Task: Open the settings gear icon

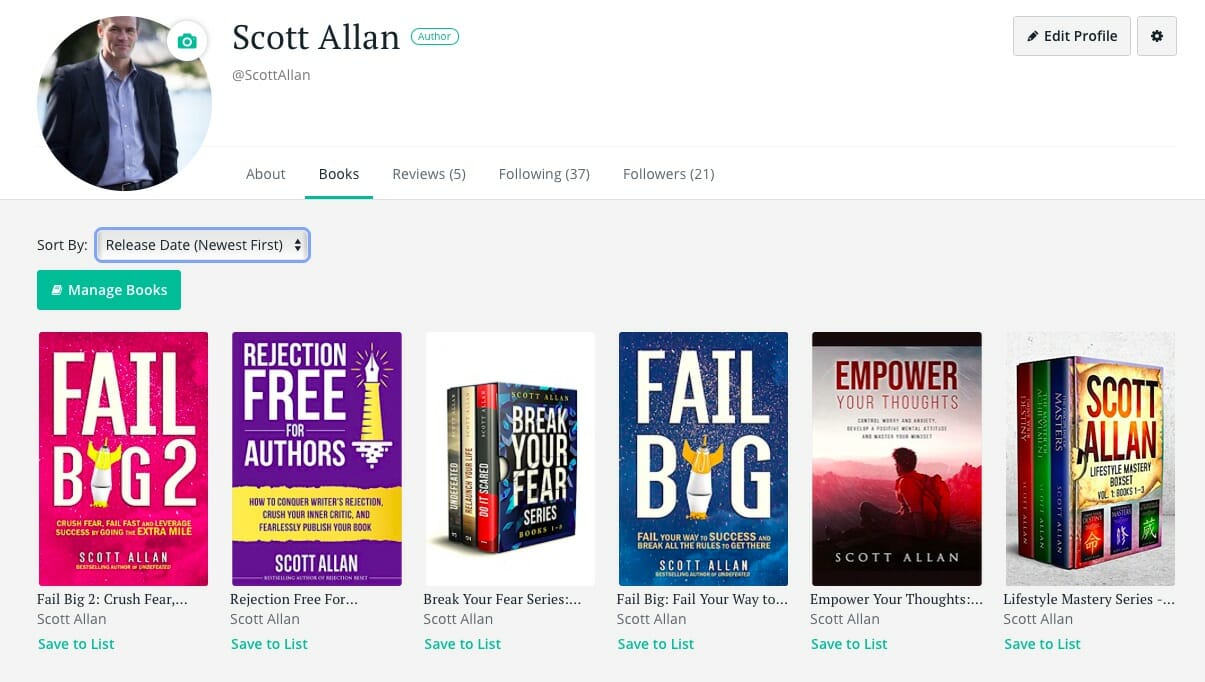Action: click(x=1156, y=35)
